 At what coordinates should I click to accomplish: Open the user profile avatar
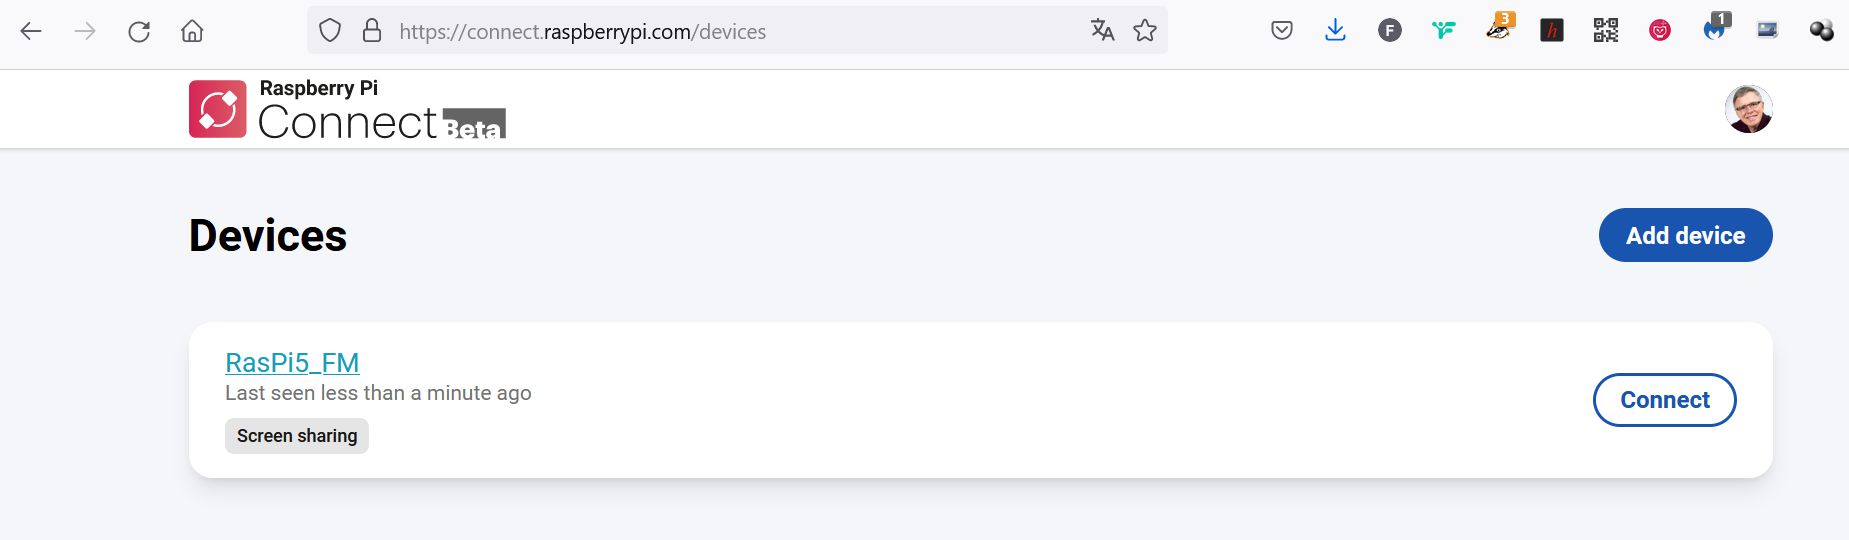(x=1748, y=109)
